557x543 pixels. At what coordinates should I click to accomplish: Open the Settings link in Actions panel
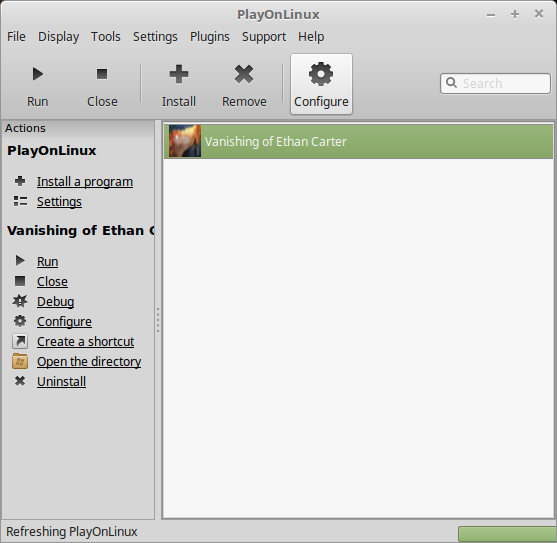click(x=59, y=201)
